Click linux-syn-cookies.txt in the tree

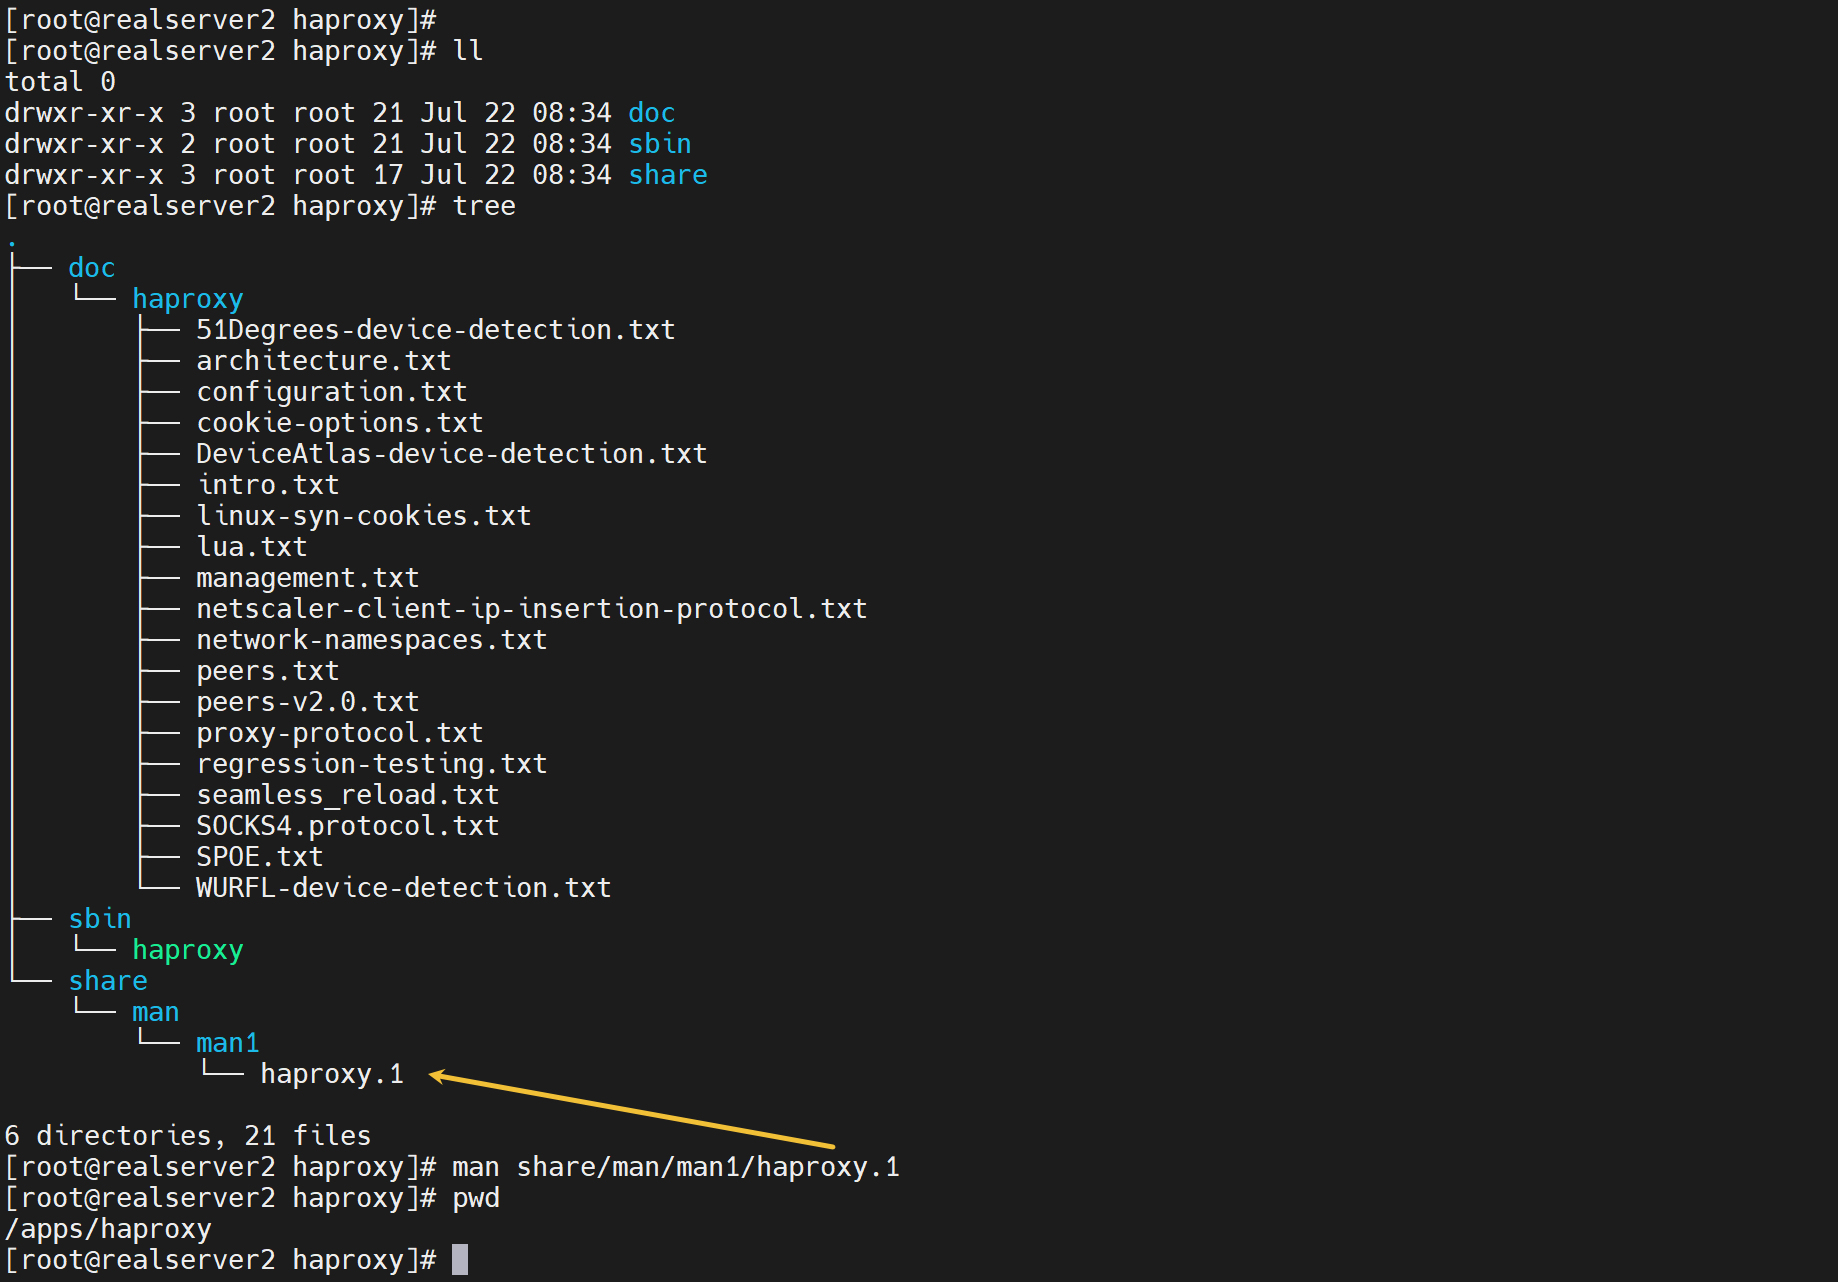click(x=363, y=516)
